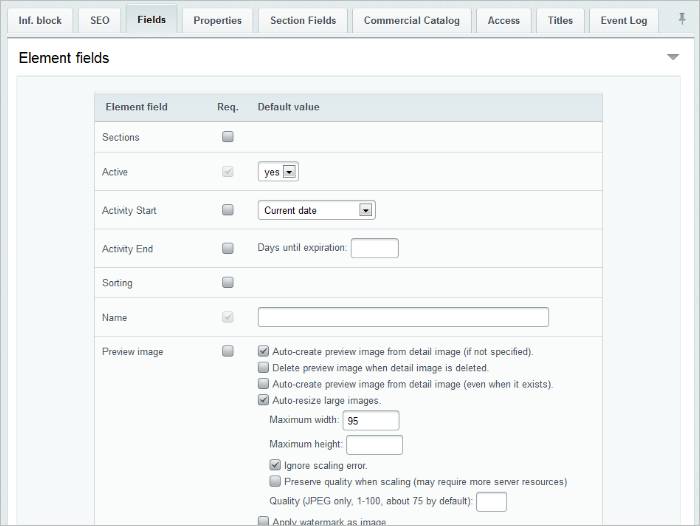Screen dimensions: 700x526
Task: Toggle required checkbox for Activity Start
Action: (x=228, y=210)
